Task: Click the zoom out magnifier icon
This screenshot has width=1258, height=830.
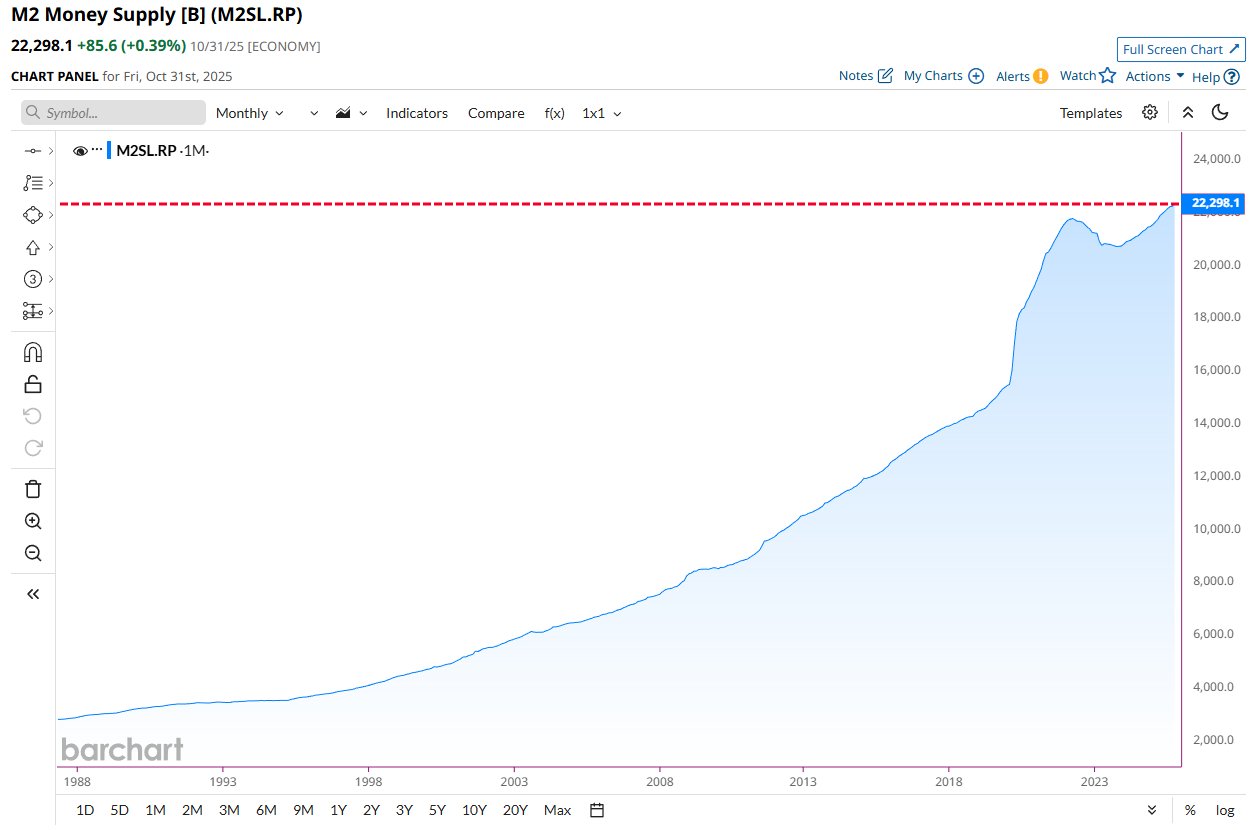Action: pos(33,553)
